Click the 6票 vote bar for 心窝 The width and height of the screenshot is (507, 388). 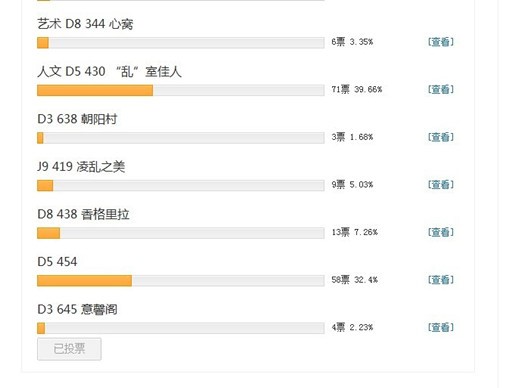coord(181,43)
